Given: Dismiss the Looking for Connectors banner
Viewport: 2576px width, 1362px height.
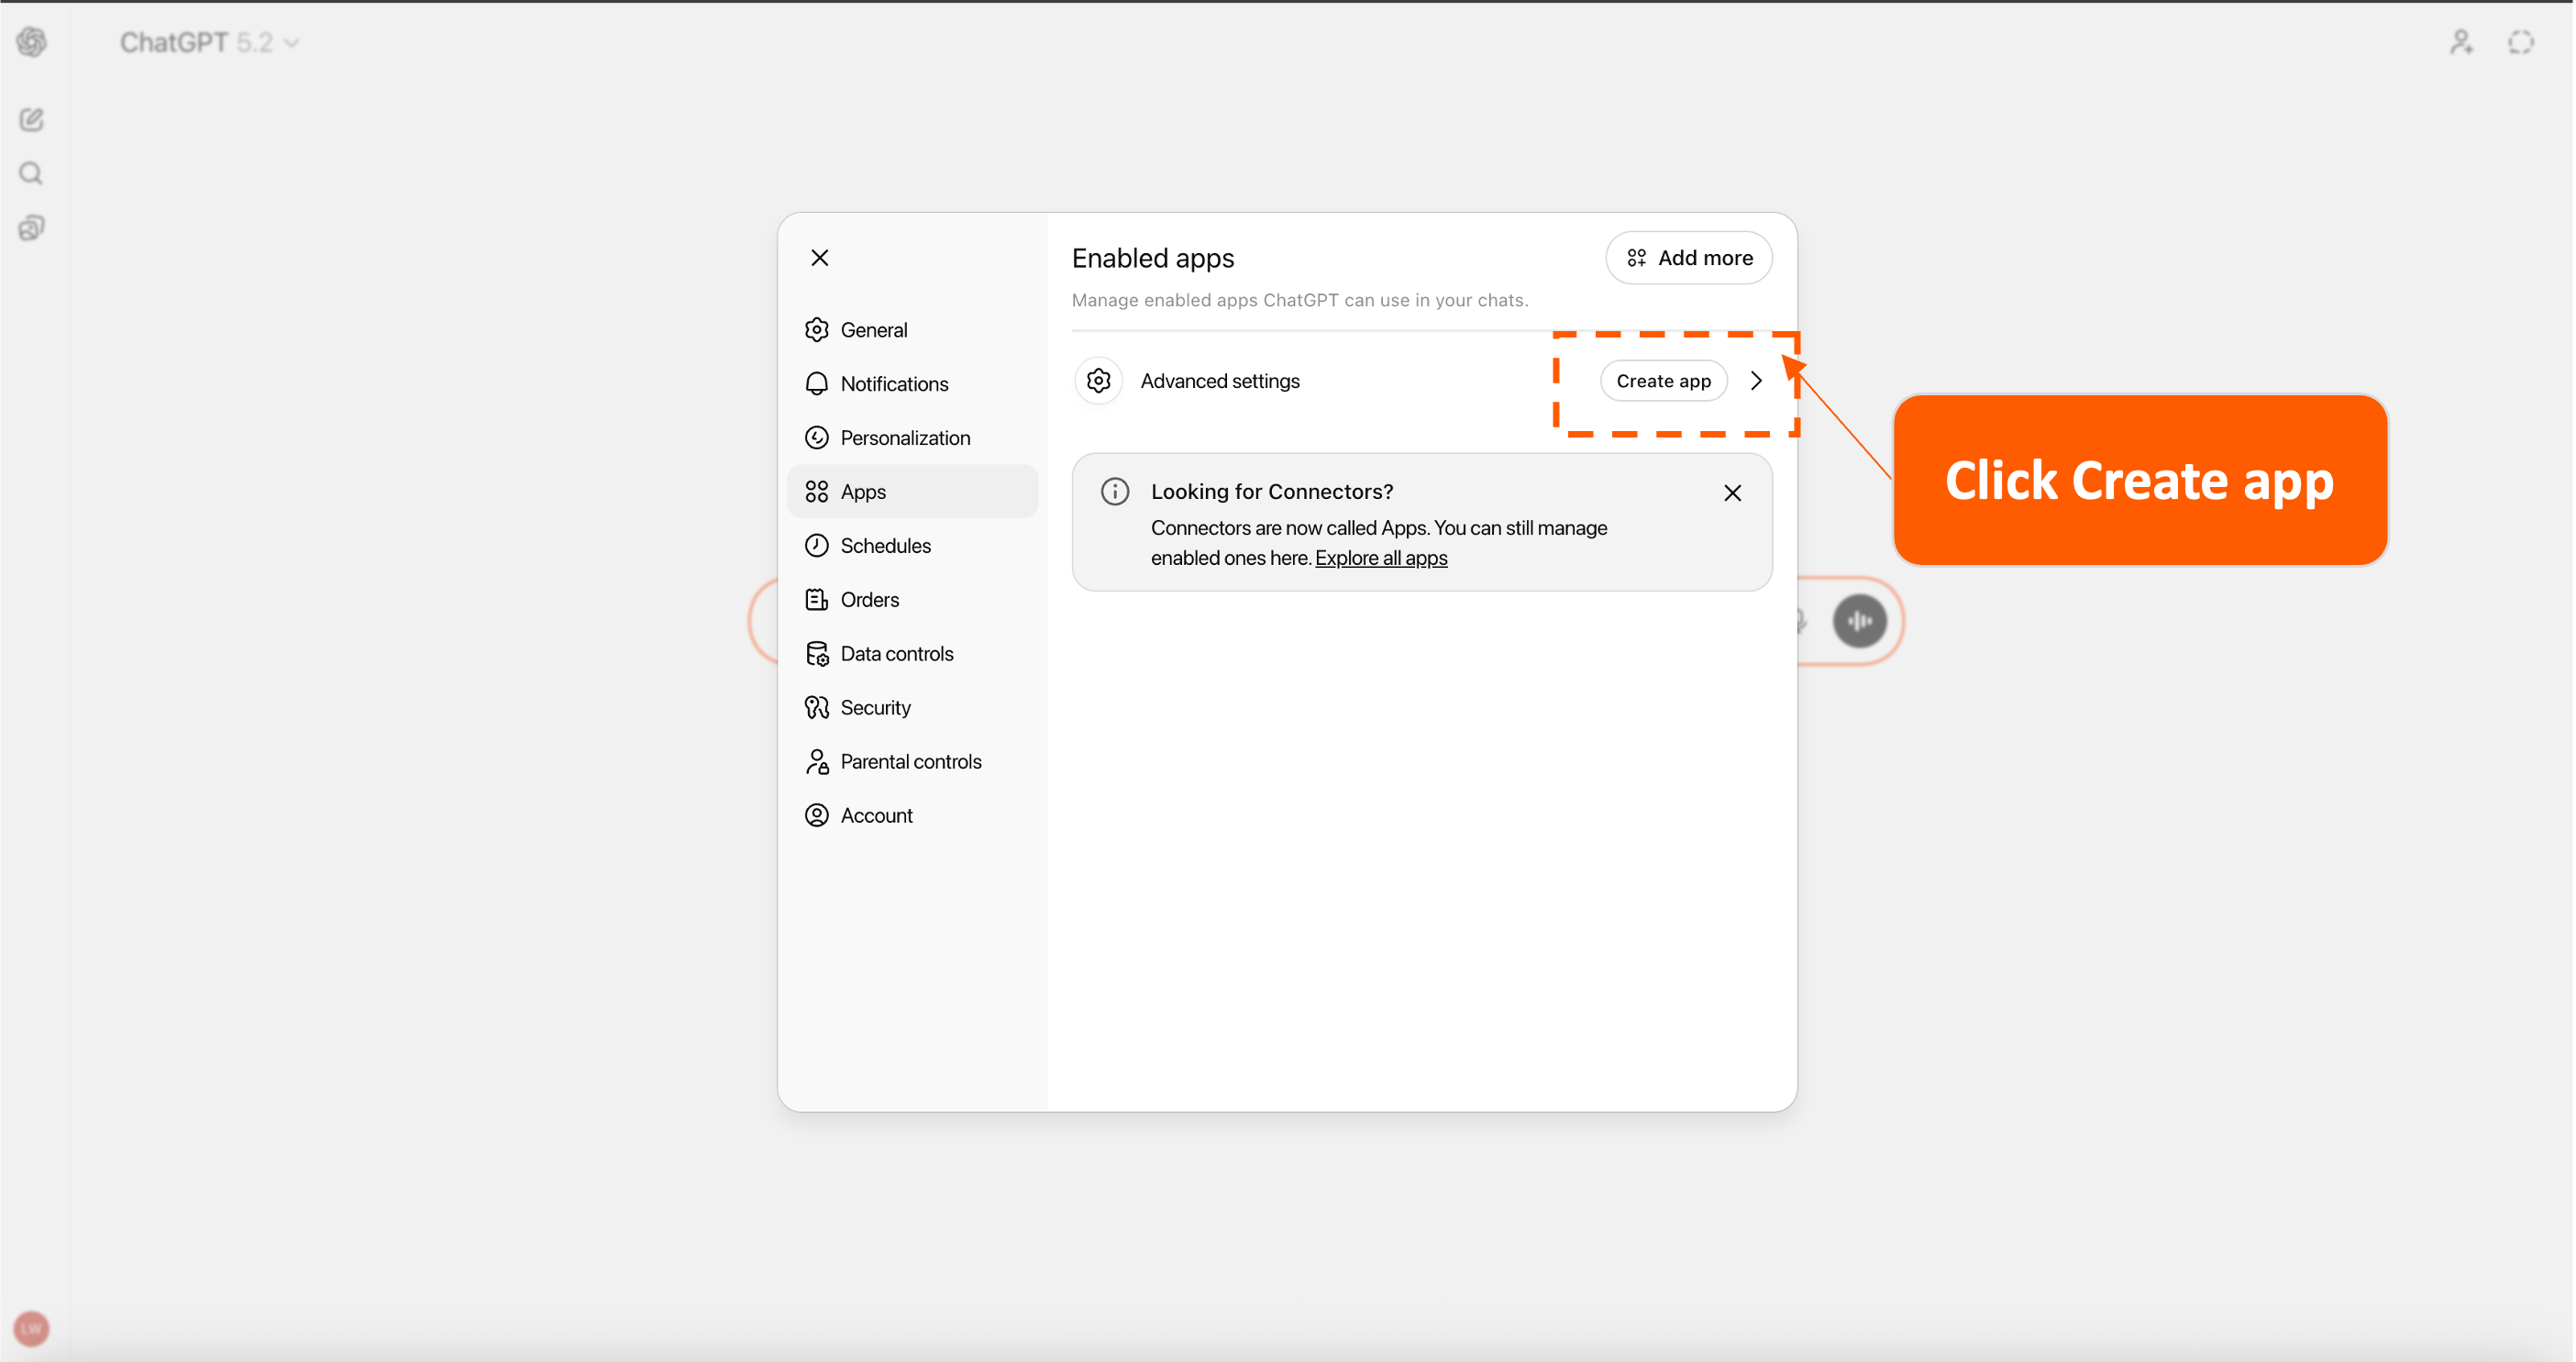Looking at the screenshot, I should click(x=1731, y=492).
